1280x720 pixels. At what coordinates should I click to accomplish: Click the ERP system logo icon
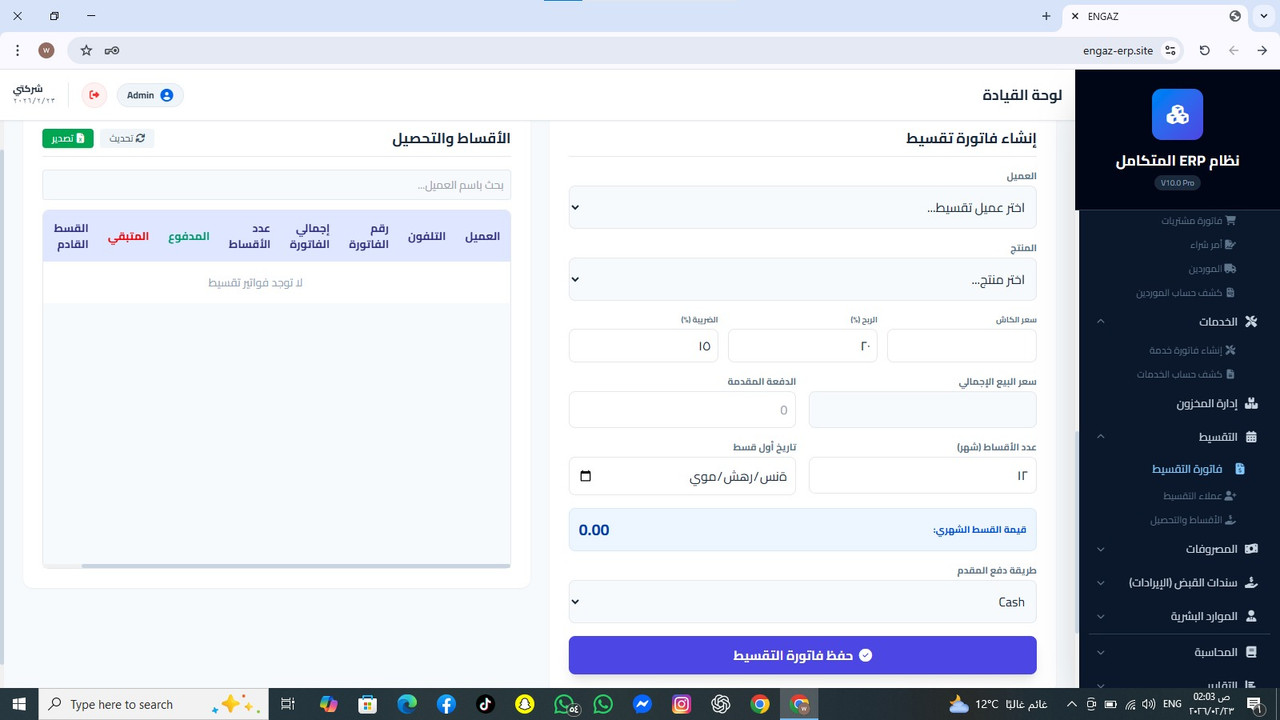[1177, 114]
